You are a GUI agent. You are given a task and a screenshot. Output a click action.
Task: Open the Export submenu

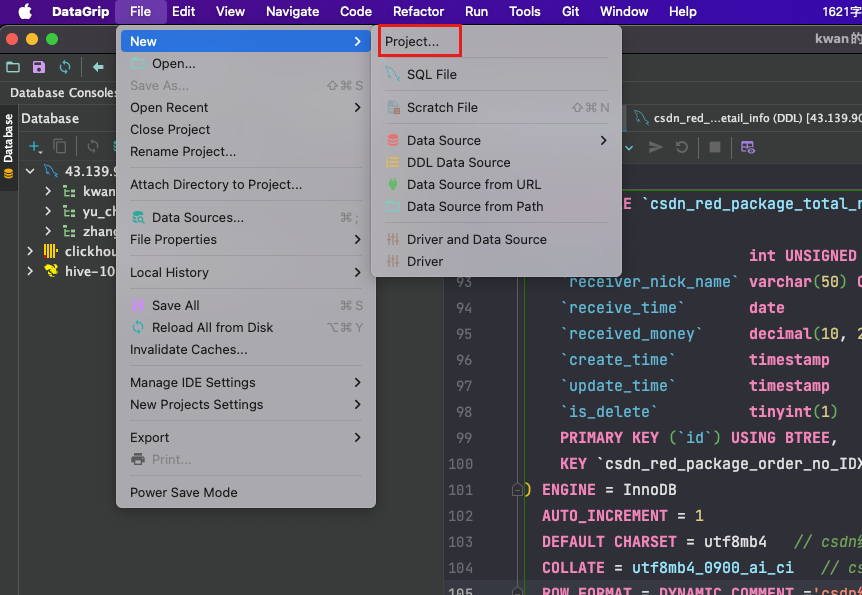[245, 437]
